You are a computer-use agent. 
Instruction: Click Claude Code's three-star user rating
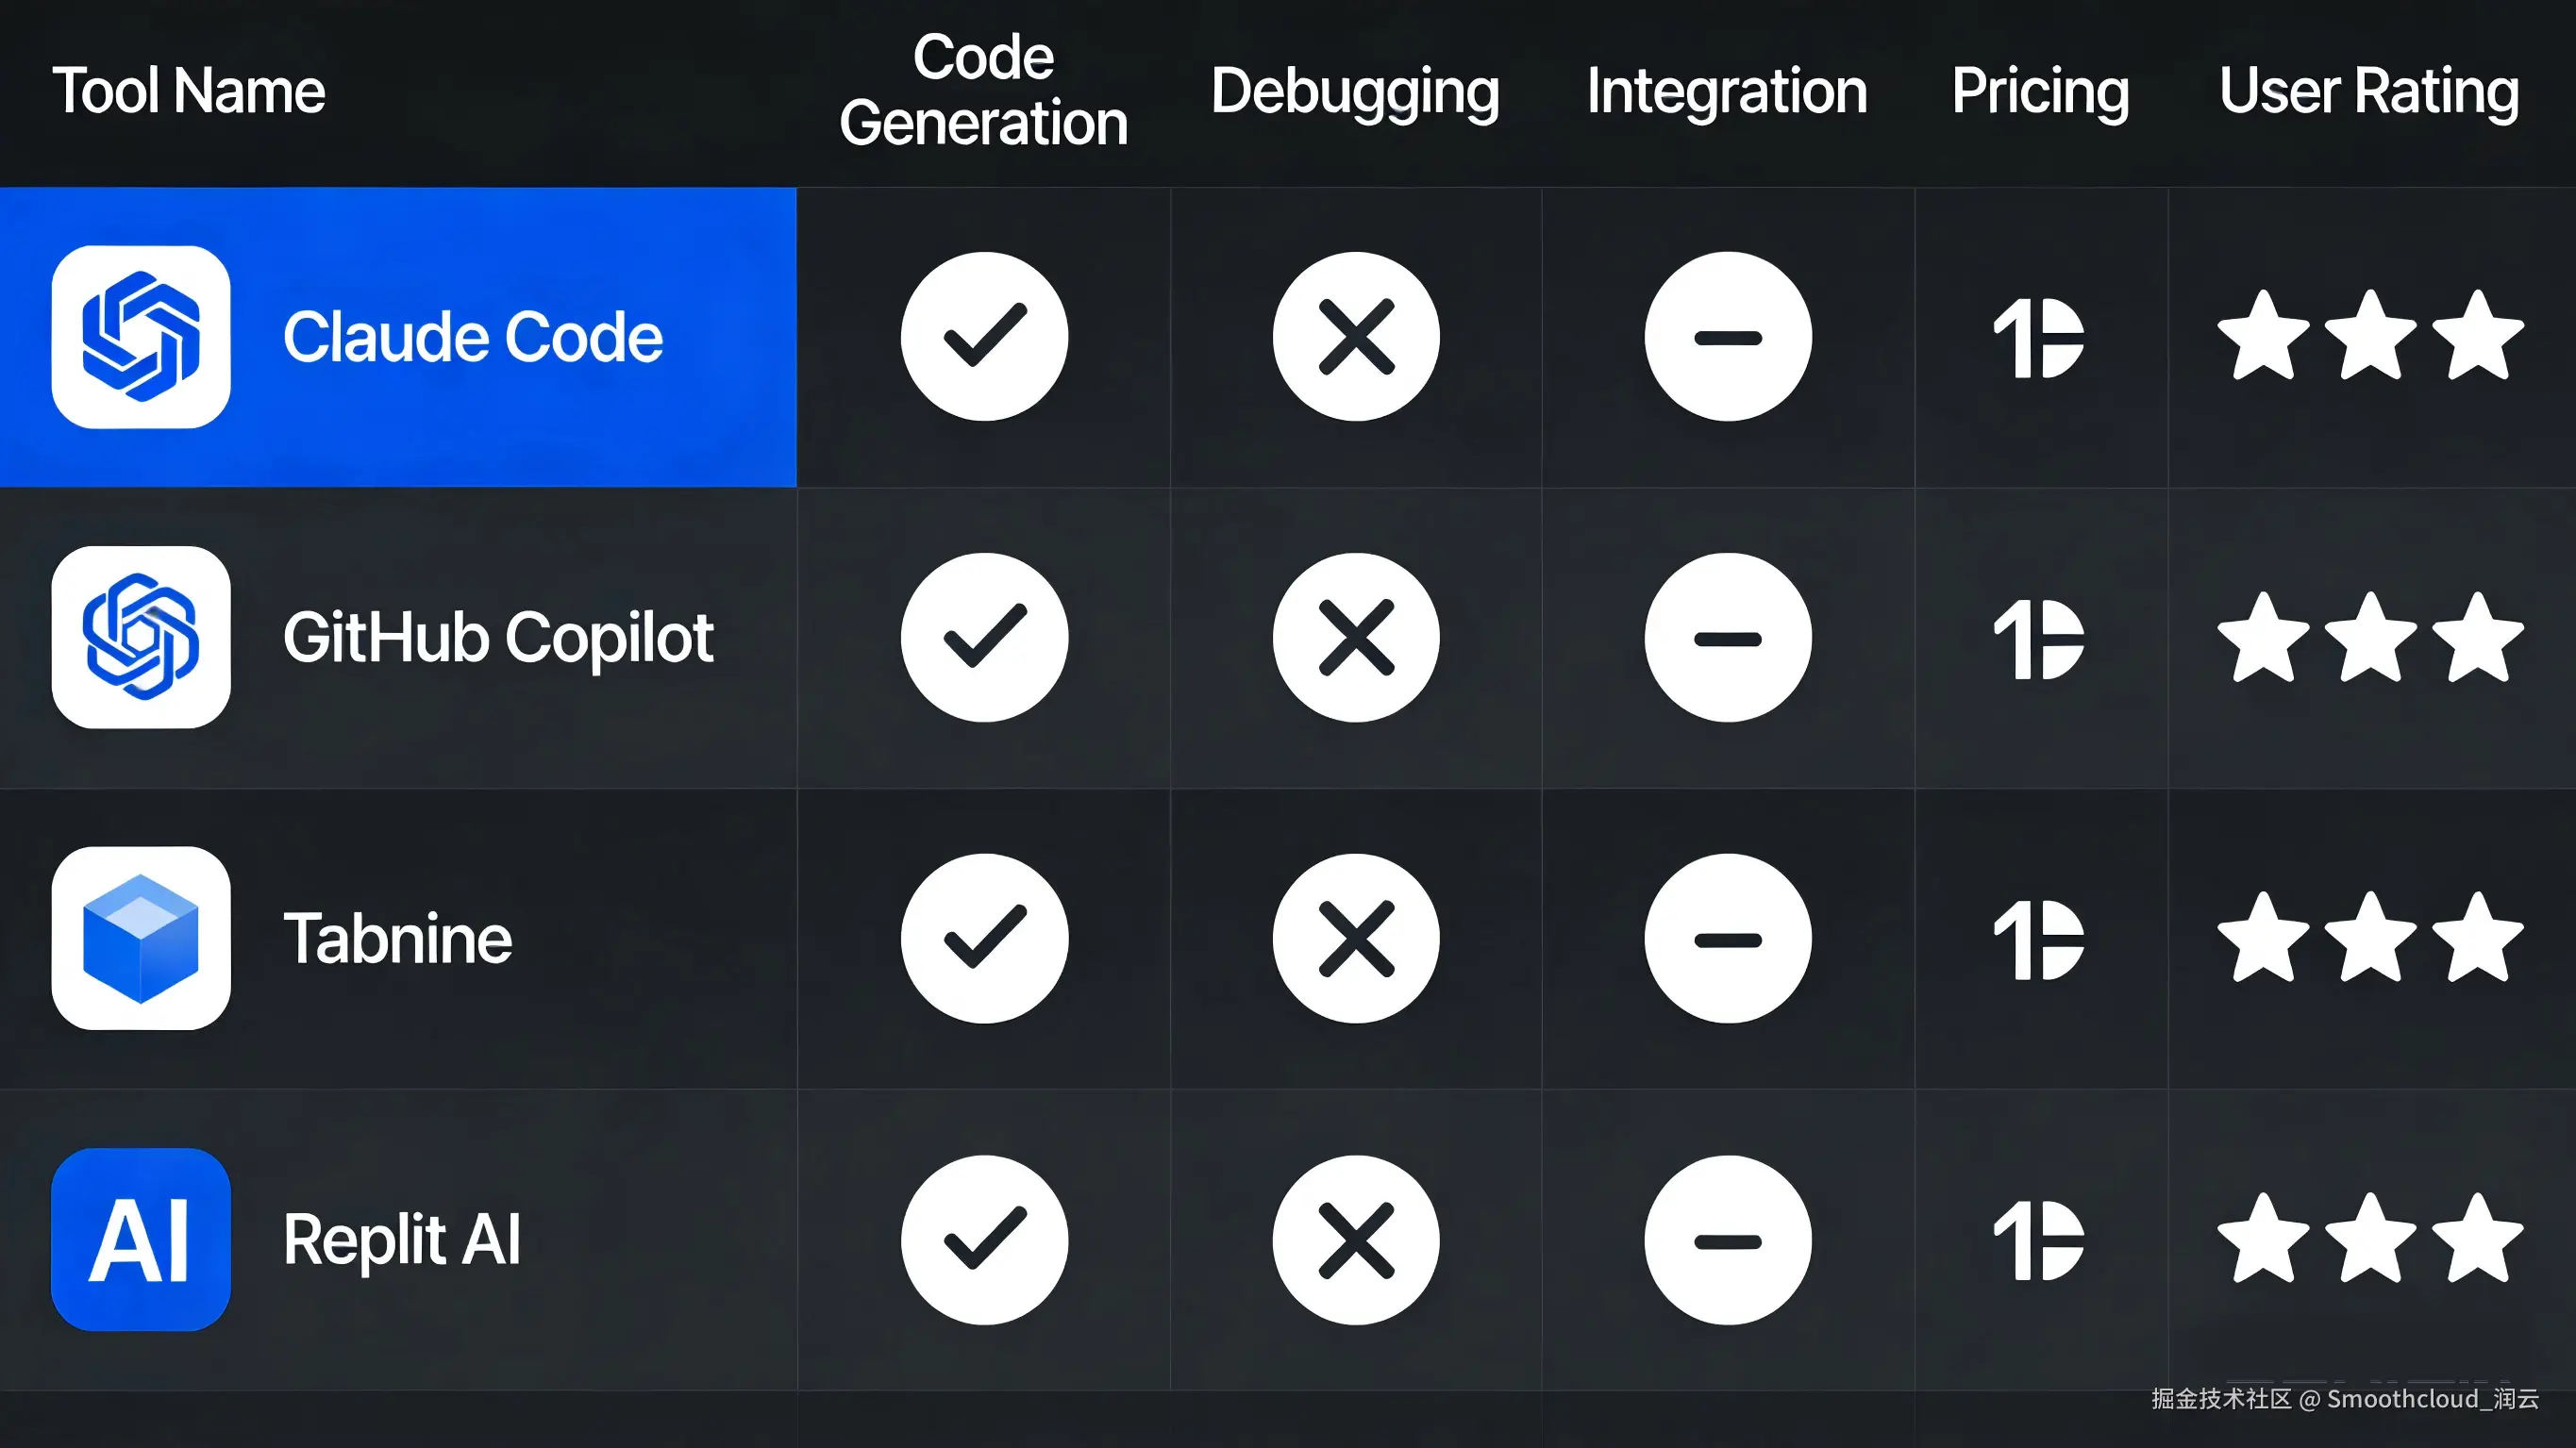2370,337
